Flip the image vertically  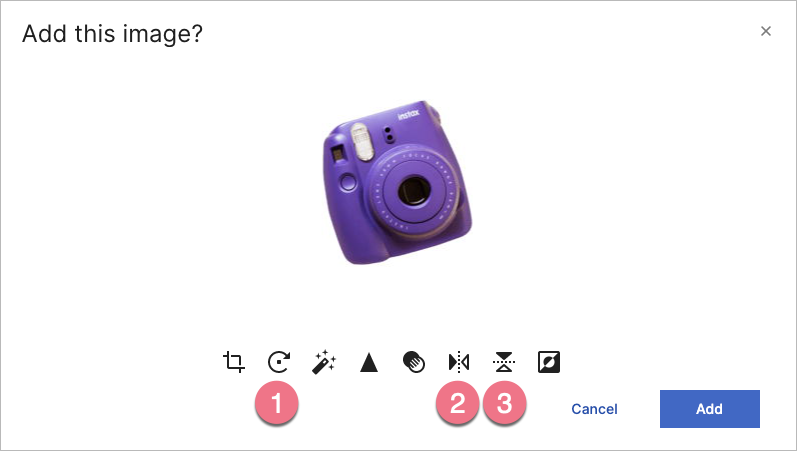(504, 362)
